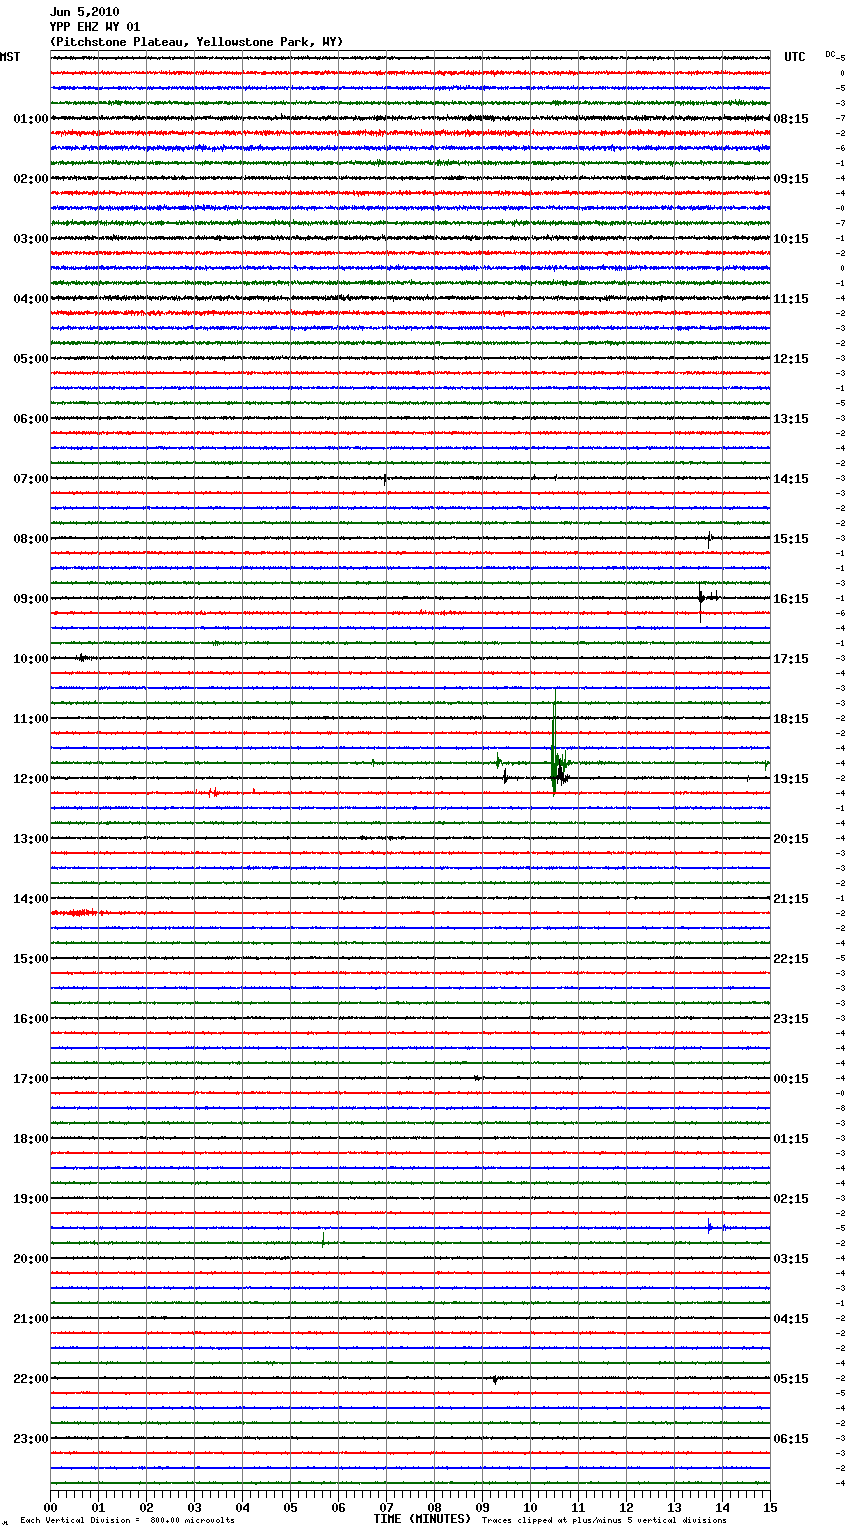Click the 11:00 MST time label
This screenshot has width=850, height=1534.
(x=30, y=719)
